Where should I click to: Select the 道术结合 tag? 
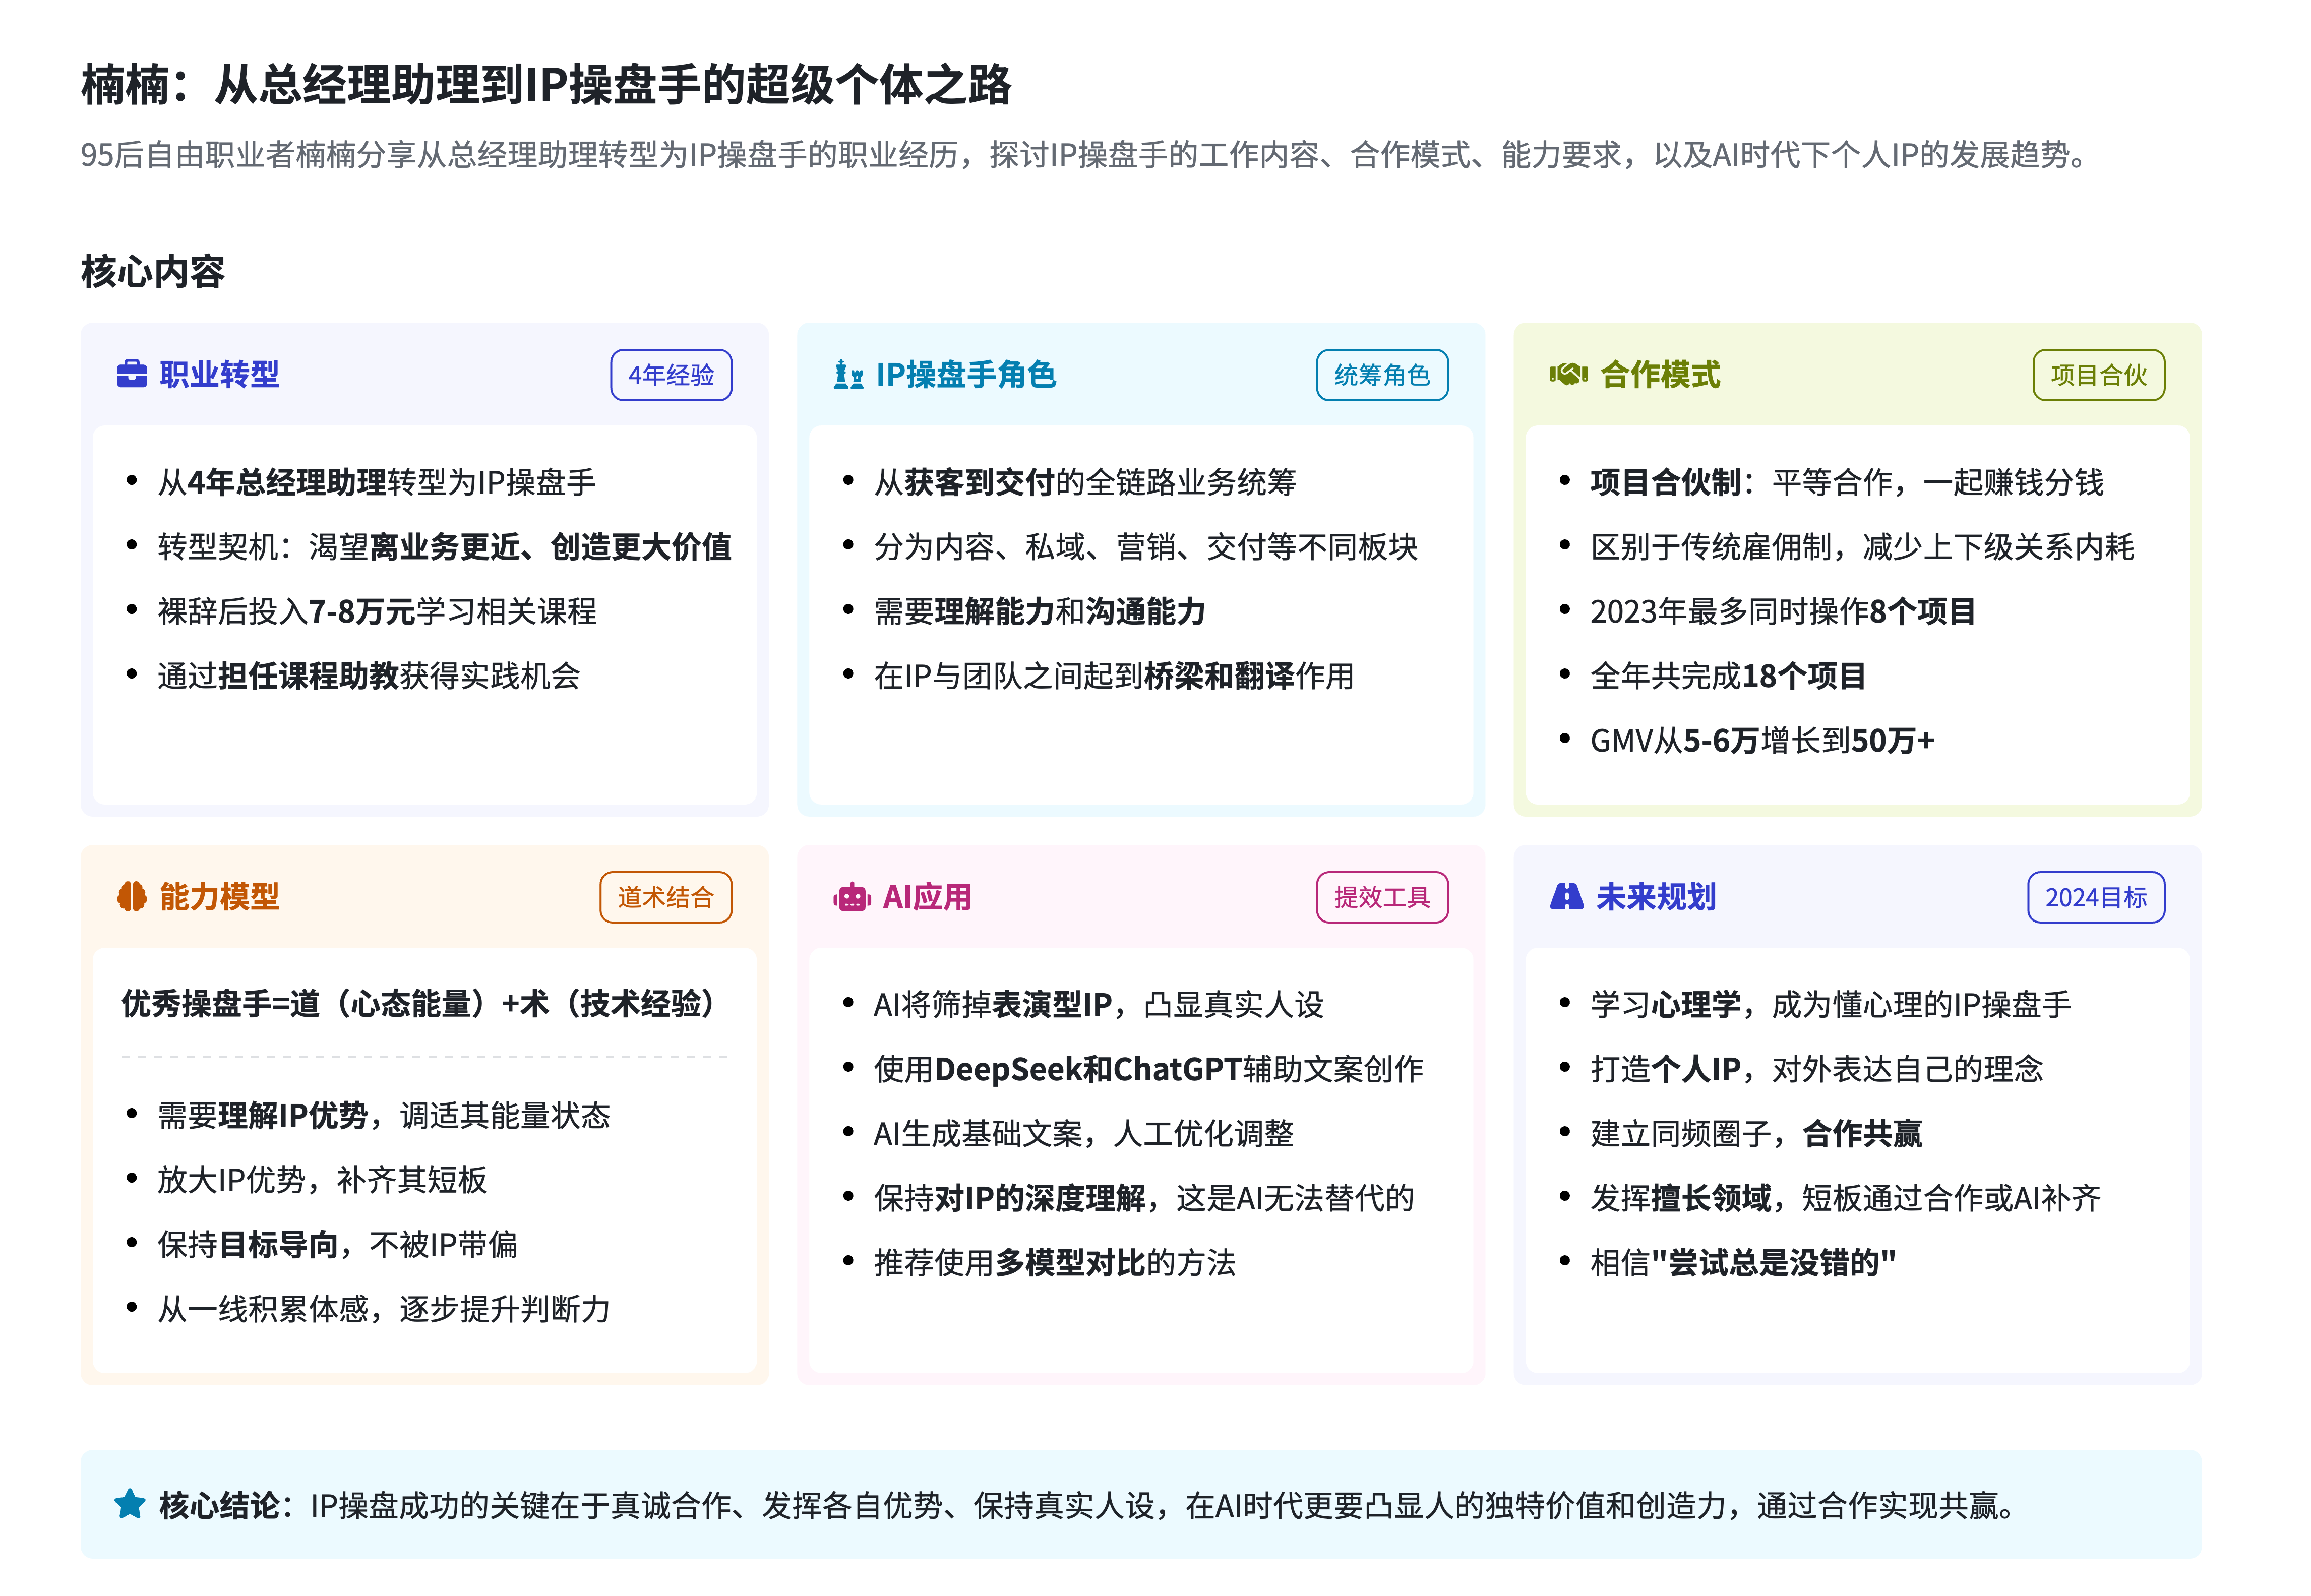pos(665,897)
